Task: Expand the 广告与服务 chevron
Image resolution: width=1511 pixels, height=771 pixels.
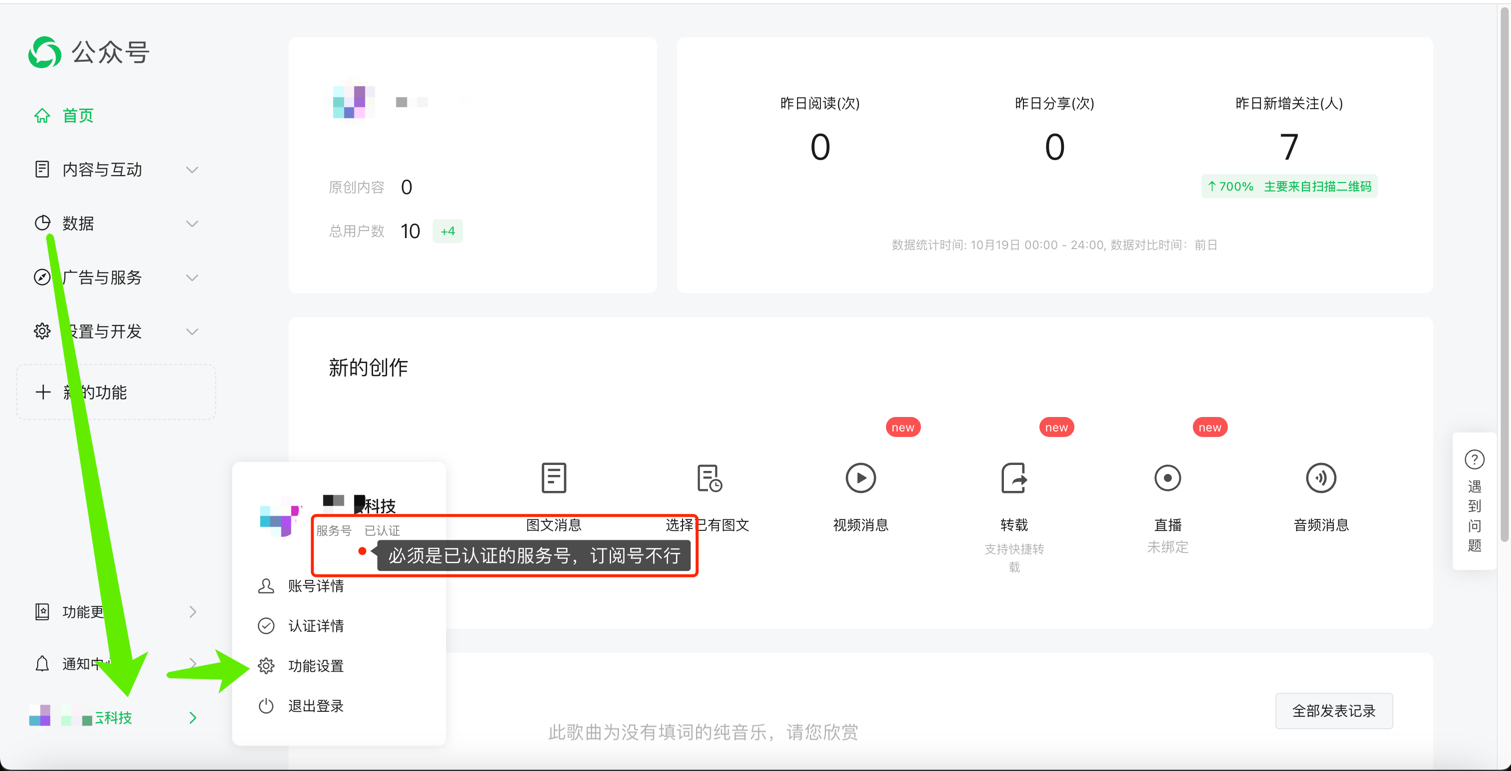Action: (x=192, y=278)
